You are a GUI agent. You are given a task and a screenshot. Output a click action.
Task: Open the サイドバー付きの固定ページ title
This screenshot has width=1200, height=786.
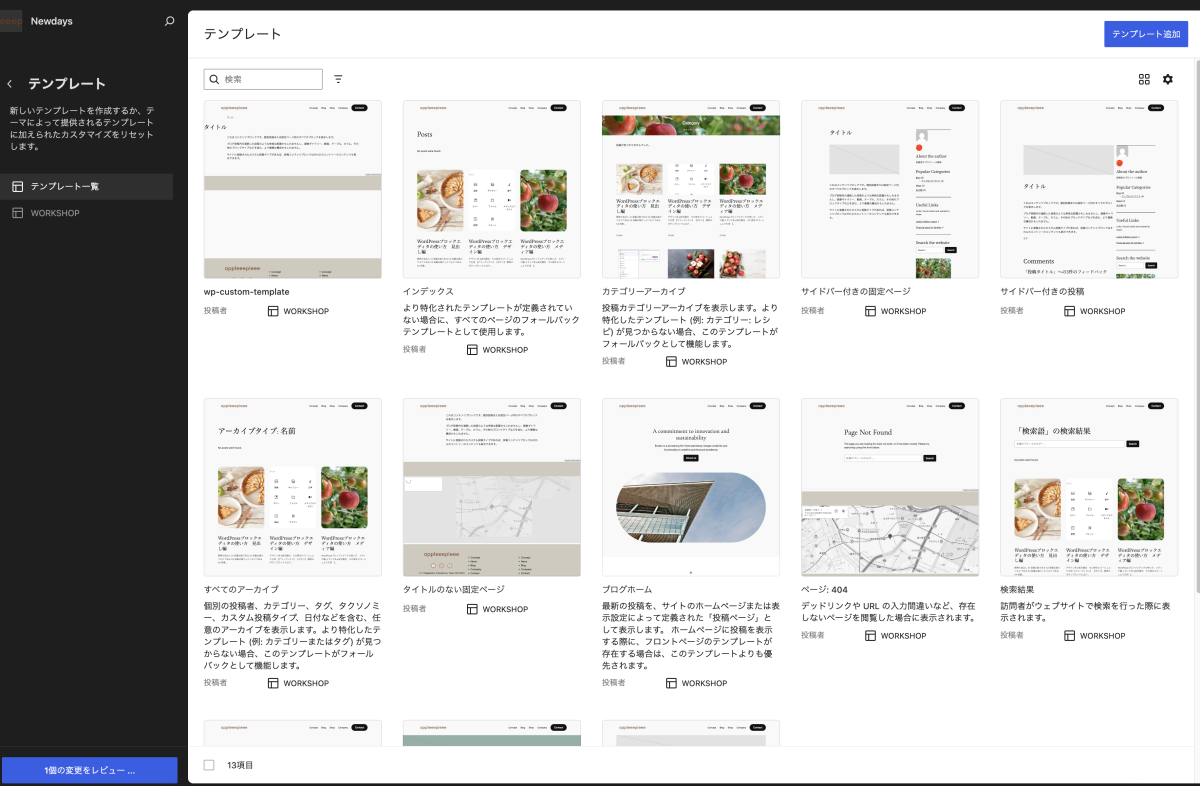(856, 292)
